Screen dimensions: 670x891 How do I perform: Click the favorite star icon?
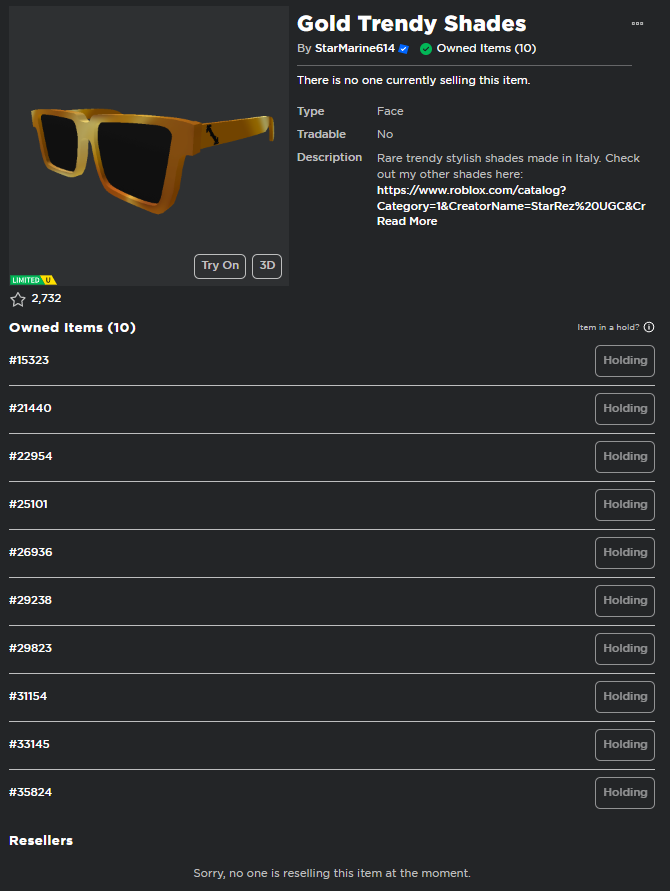pyautogui.click(x=18, y=299)
